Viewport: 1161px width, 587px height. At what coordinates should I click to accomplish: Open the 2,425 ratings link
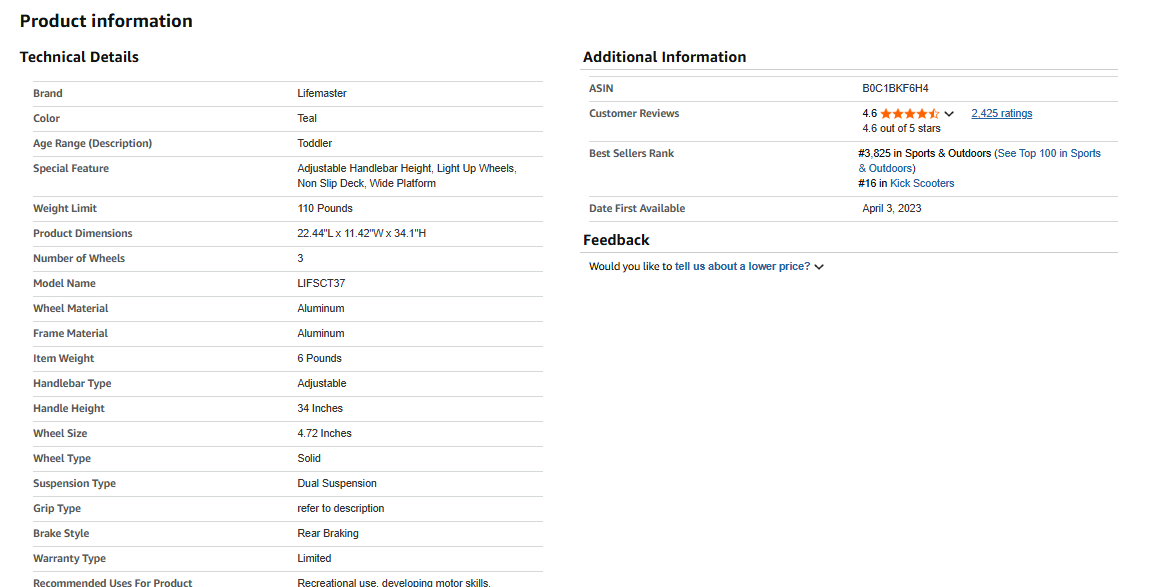click(1001, 114)
